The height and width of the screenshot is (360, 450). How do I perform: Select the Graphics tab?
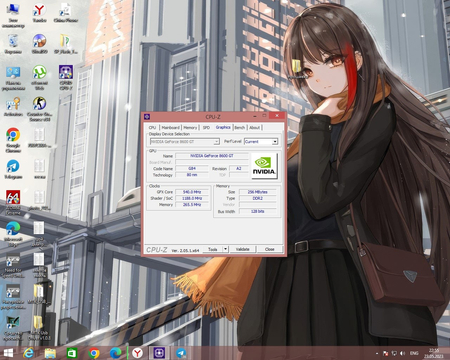[x=223, y=127]
